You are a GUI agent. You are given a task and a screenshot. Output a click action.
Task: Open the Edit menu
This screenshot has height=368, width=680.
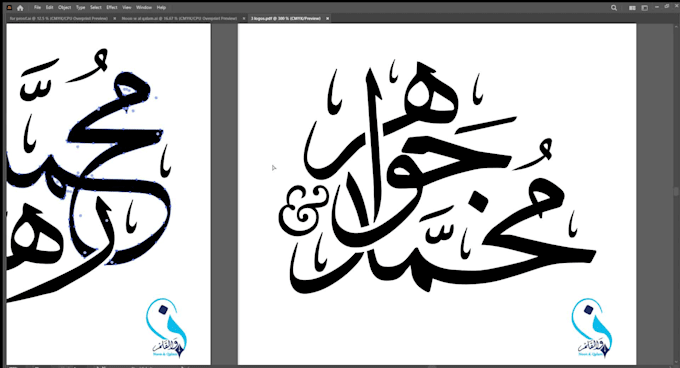point(49,7)
